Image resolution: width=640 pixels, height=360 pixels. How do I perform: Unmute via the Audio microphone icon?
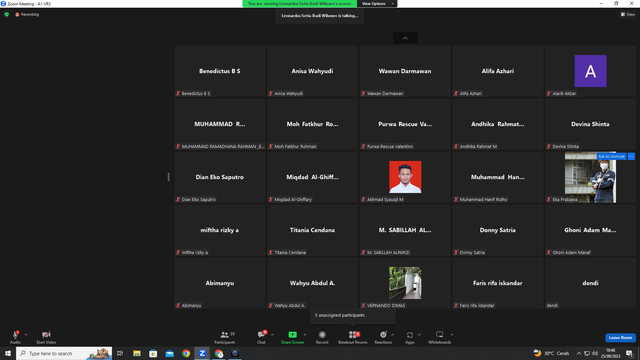click(x=15, y=335)
